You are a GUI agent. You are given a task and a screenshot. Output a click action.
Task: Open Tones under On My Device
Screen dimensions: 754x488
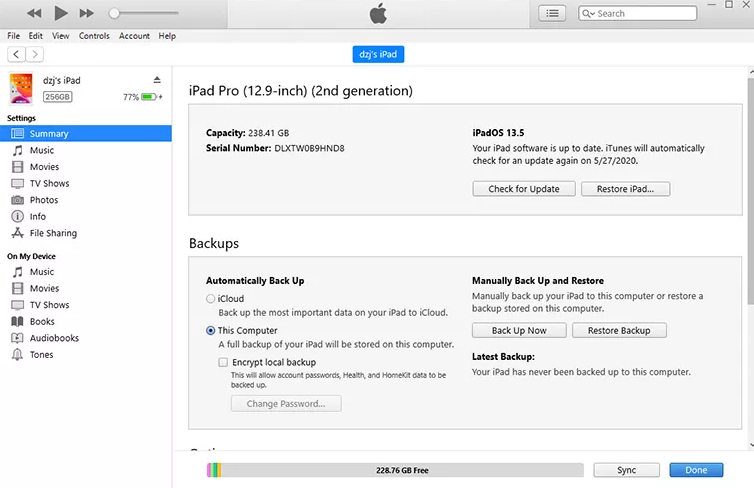point(41,355)
